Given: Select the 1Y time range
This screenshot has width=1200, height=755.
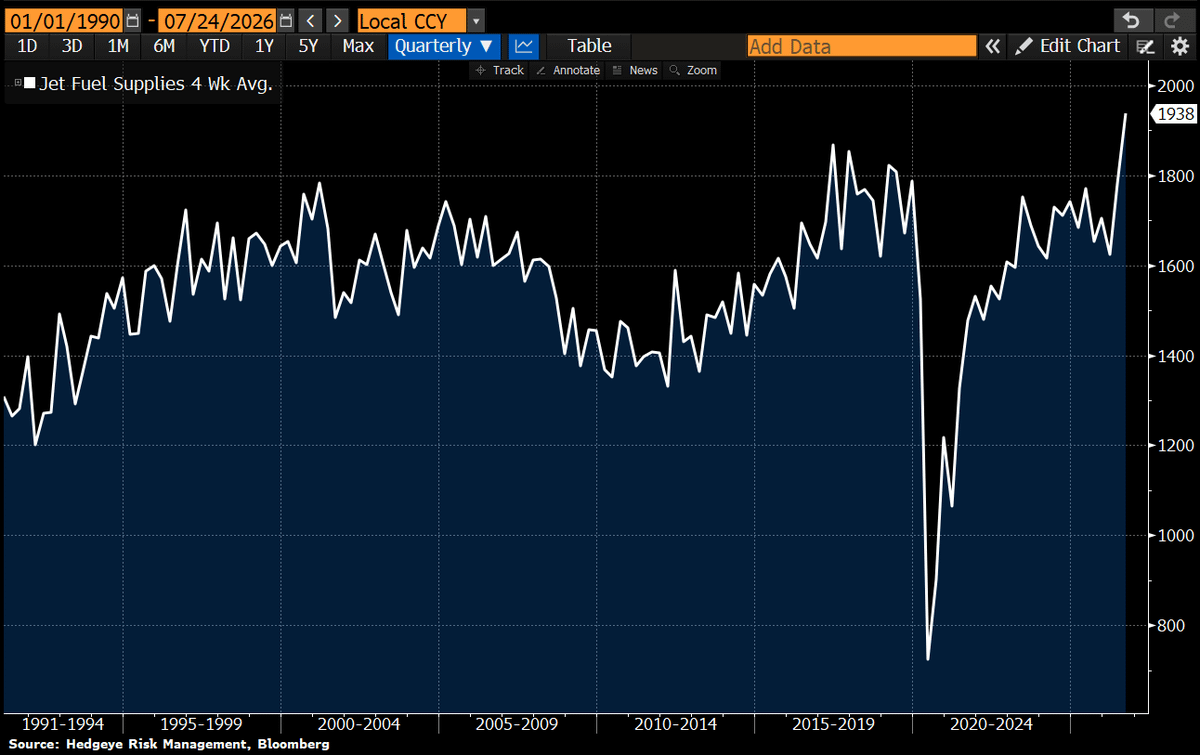Looking at the screenshot, I should [x=264, y=46].
